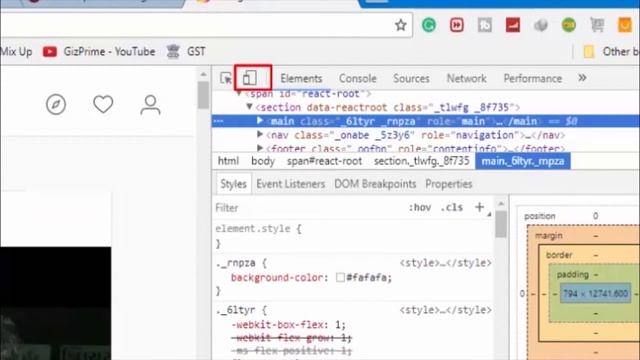640x360 pixels.
Task: Click the padding area in box model
Action: click(573, 274)
